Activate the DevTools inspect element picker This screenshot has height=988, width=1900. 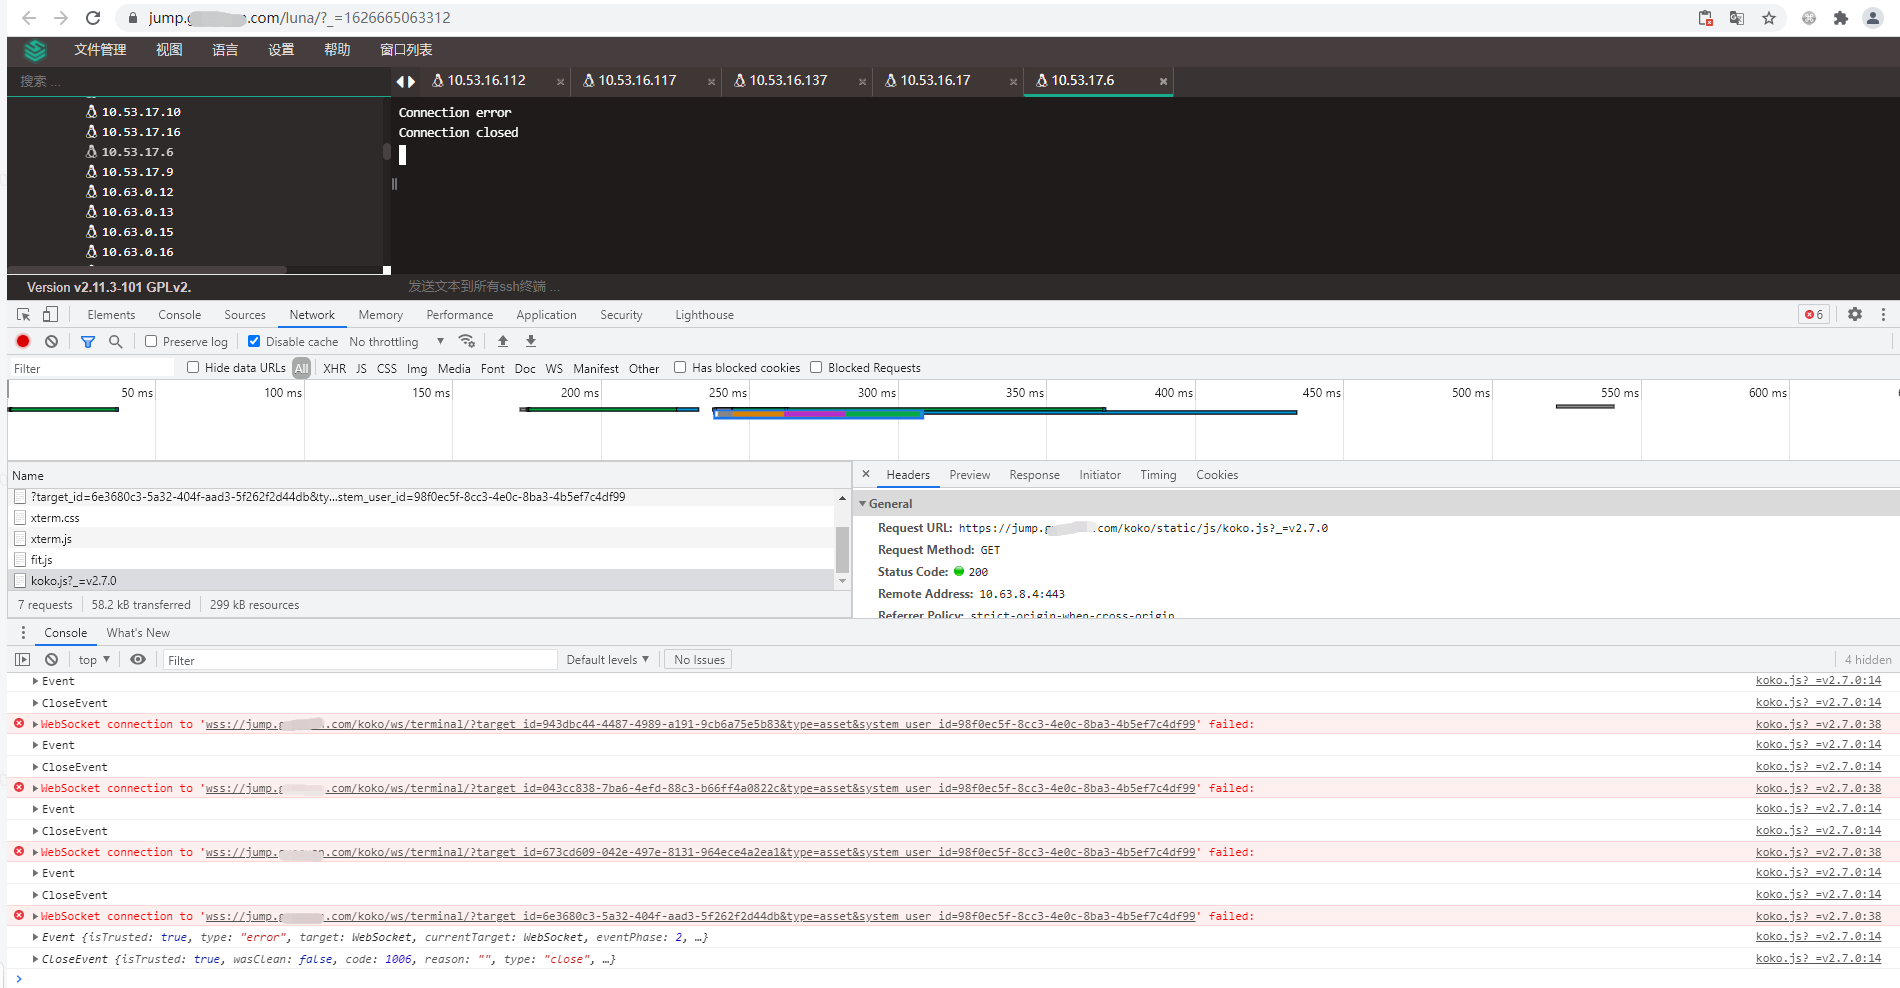tap(24, 314)
